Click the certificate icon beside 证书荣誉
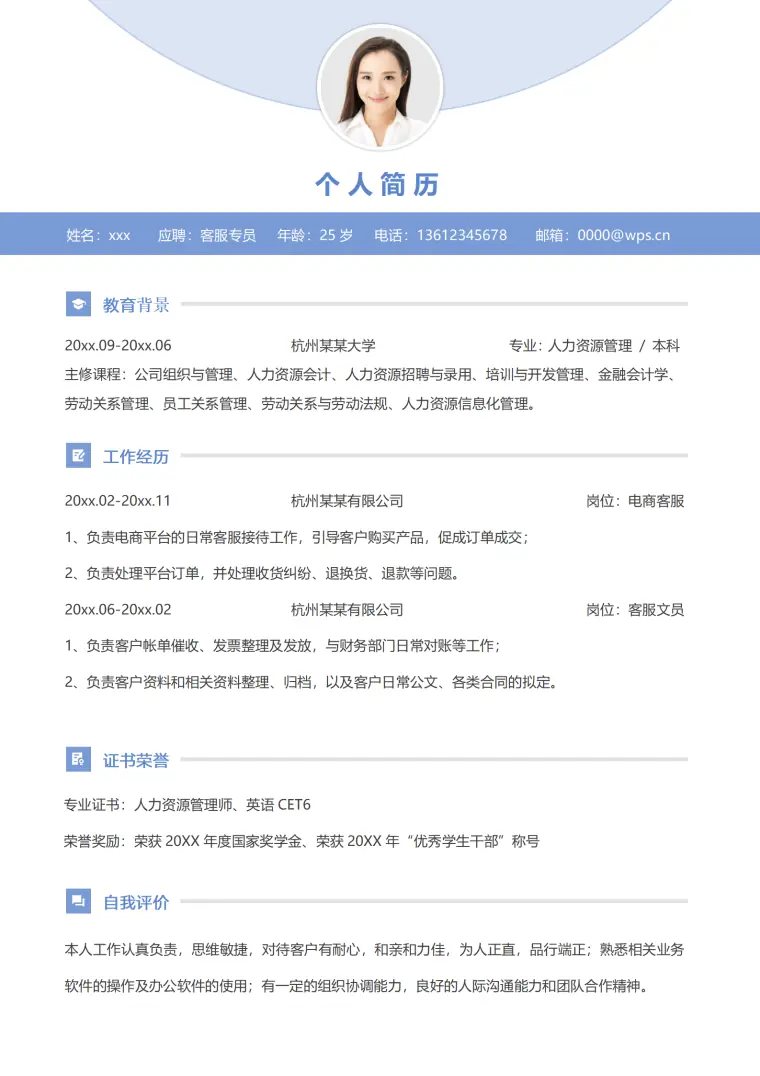 tap(78, 760)
